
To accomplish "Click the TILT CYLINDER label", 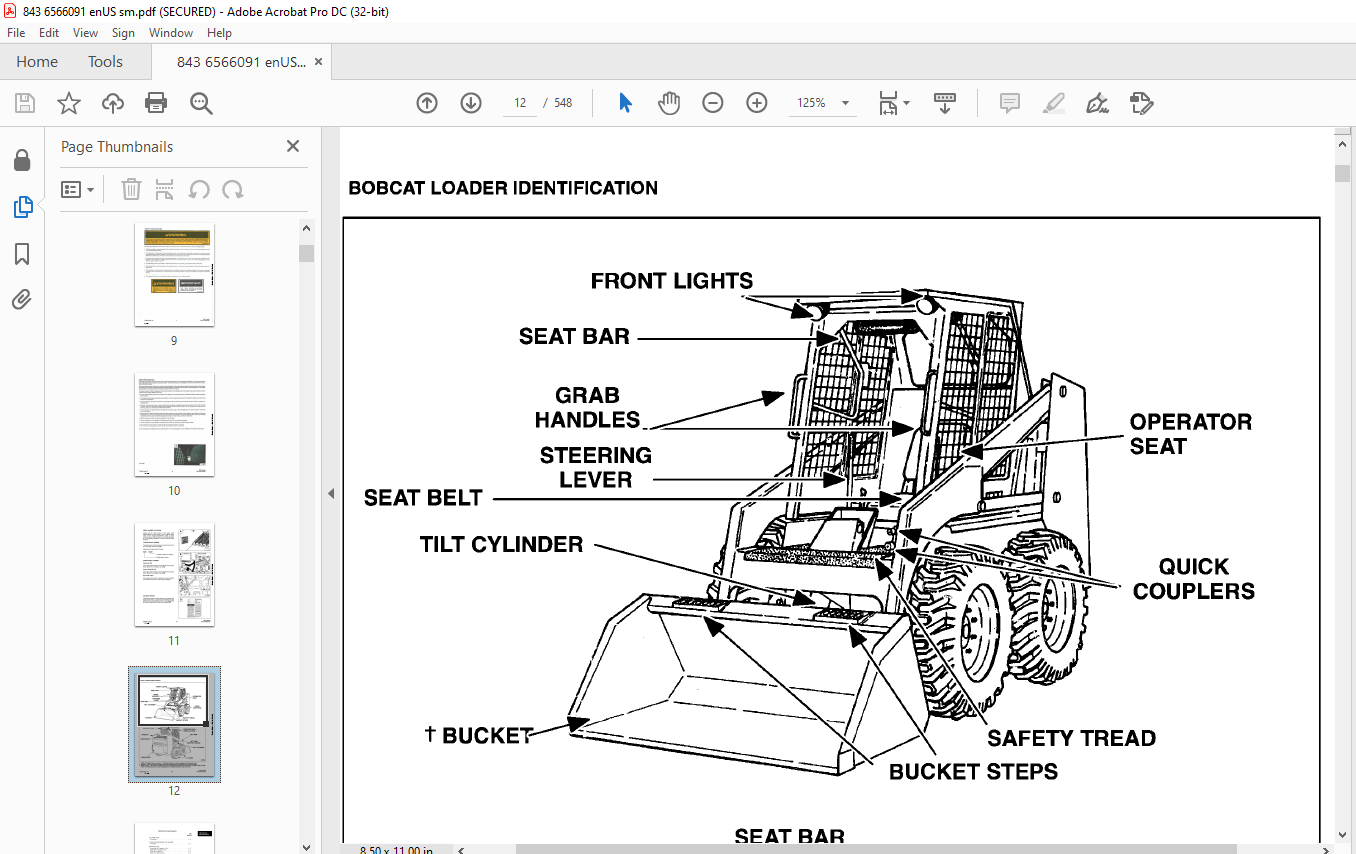I will point(501,544).
